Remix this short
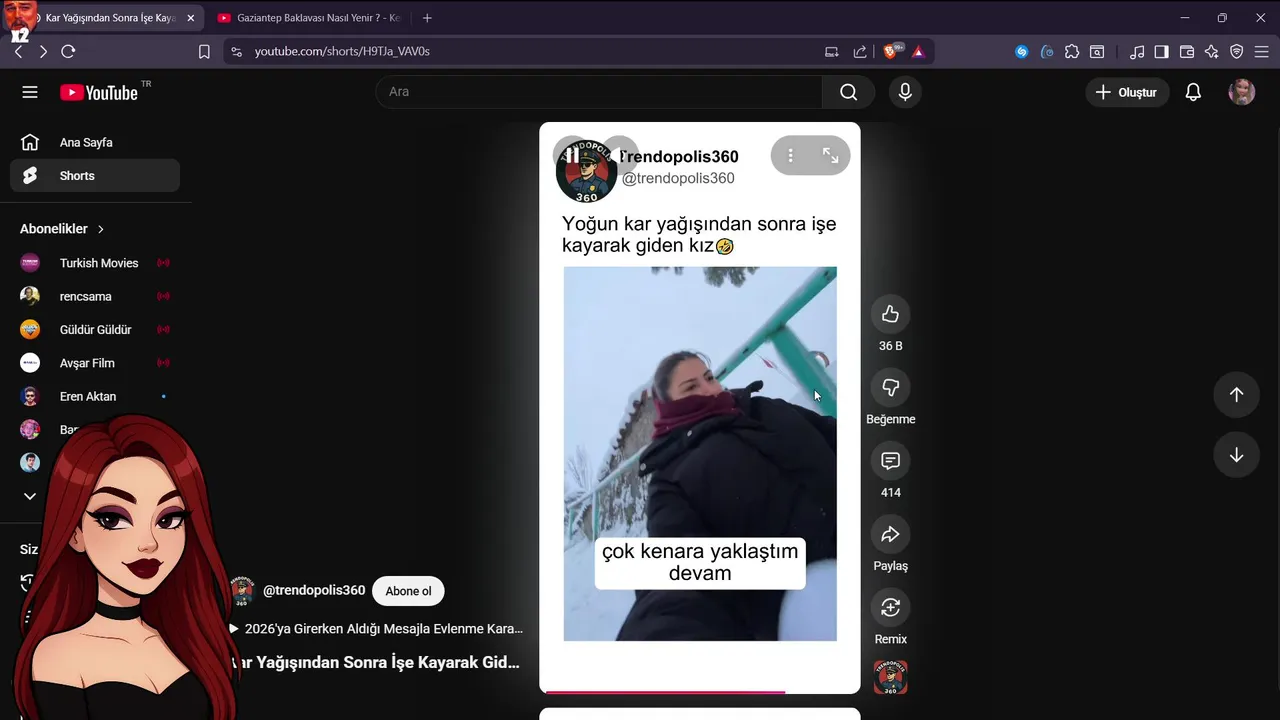 pos(890,607)
